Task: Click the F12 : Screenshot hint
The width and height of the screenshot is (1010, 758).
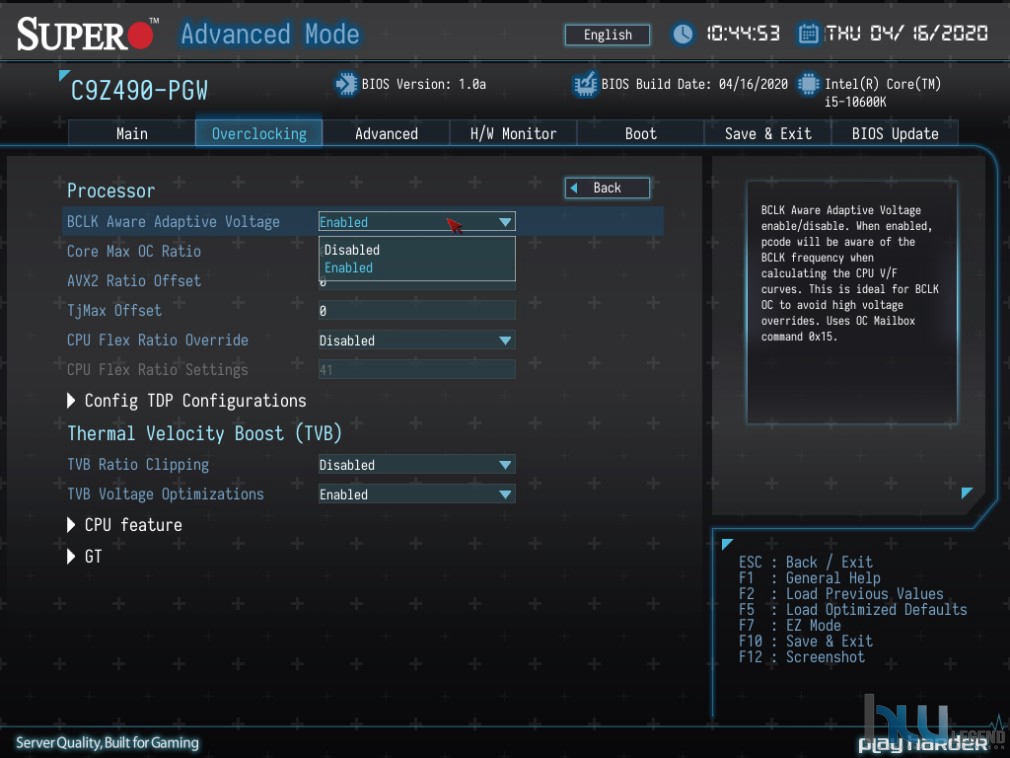Action: click(x=802, y=657)
